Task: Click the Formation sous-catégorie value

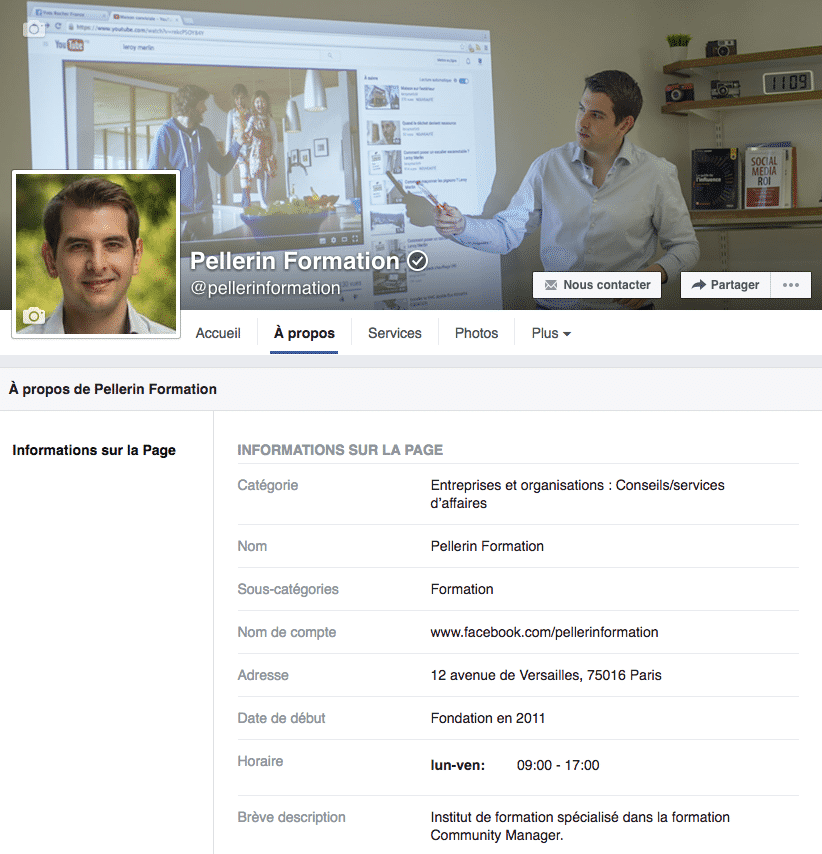Action: tap(462, 589)
